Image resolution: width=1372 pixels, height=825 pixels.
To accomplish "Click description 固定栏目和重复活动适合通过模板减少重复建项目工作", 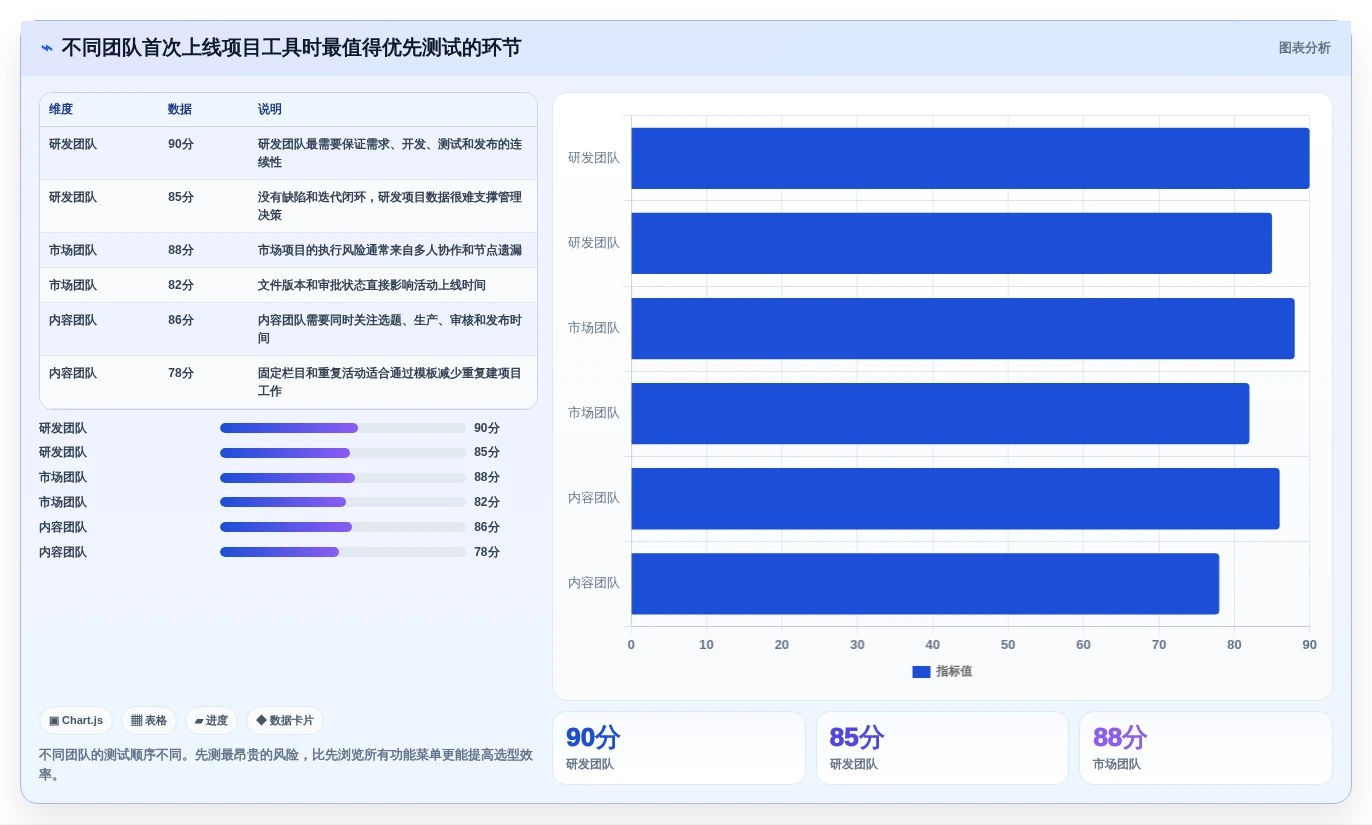I will (x=390, y=382).
